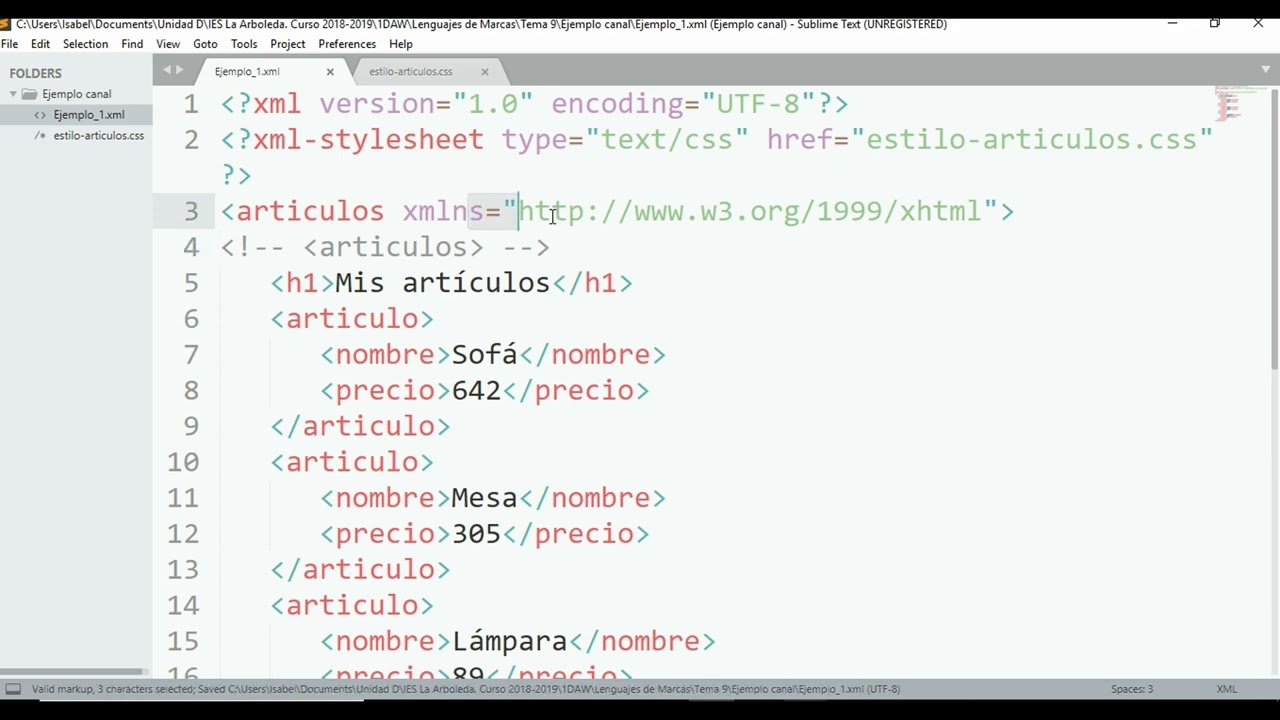Click the editor vertical scrollbar
Image resolution: width=1280 pixels, height=720 pixels.
(x=1274, y=230)
